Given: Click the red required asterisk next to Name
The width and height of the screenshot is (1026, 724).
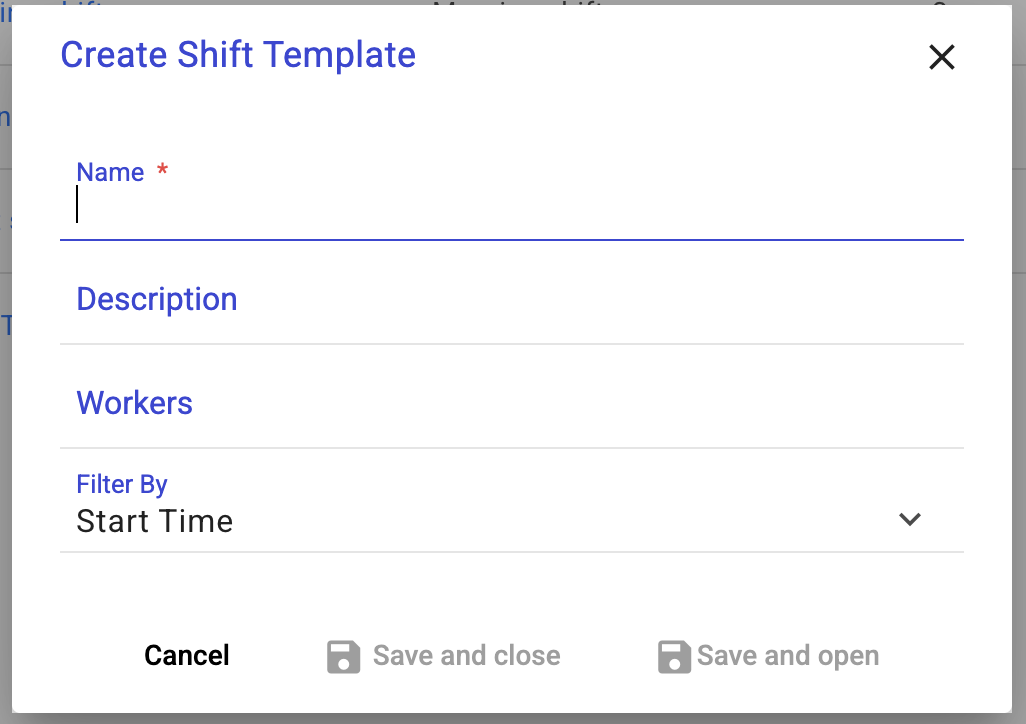Looking at the screenshot, I should pyautogui.click(x=162, y=171).
